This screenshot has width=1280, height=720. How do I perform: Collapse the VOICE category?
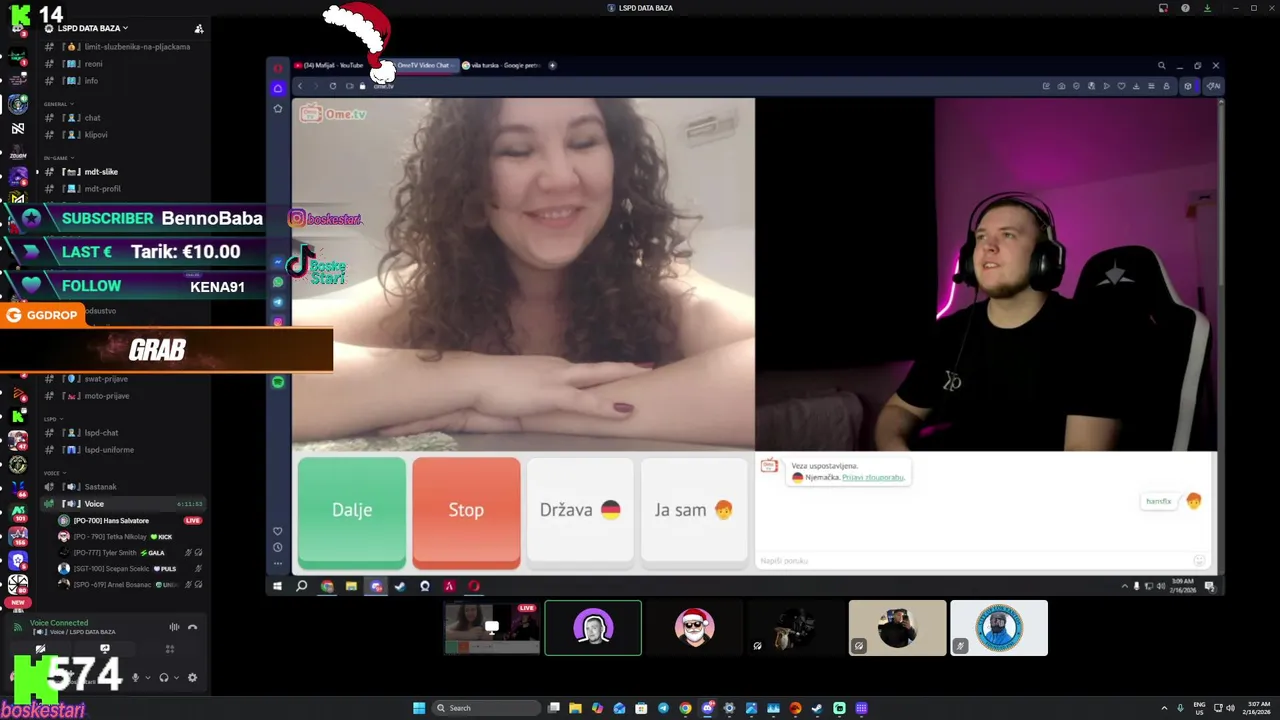pos(54,473)
